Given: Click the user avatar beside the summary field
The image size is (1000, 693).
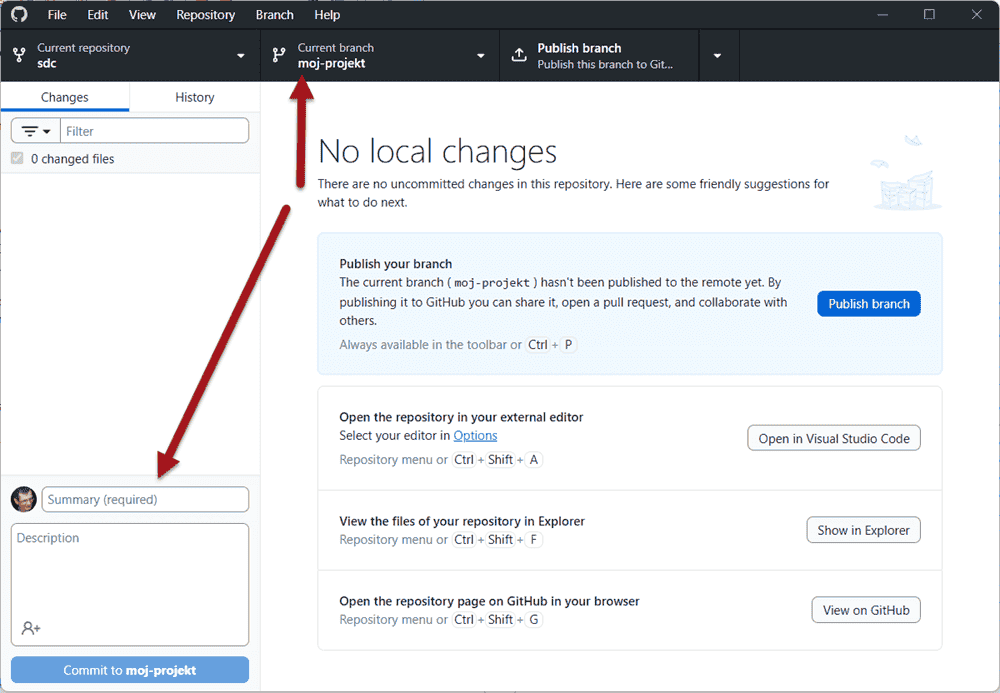Looking at the screenshot, I should pos(24,499).
